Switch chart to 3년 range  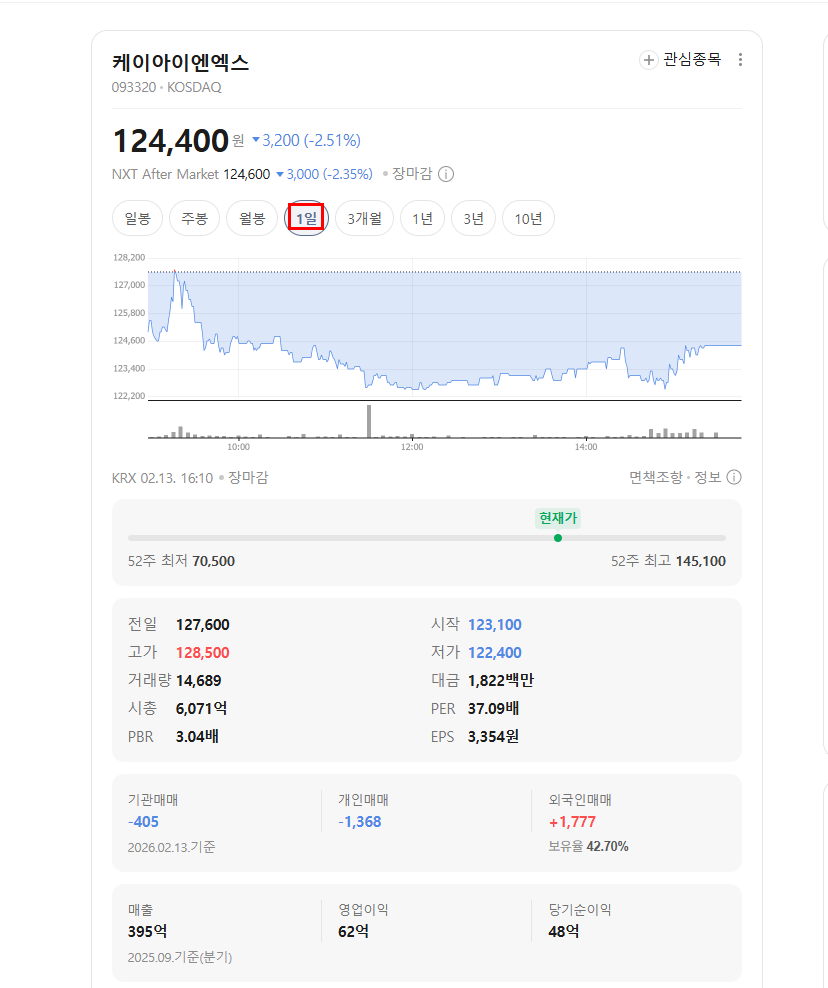[x=473, y=219]
